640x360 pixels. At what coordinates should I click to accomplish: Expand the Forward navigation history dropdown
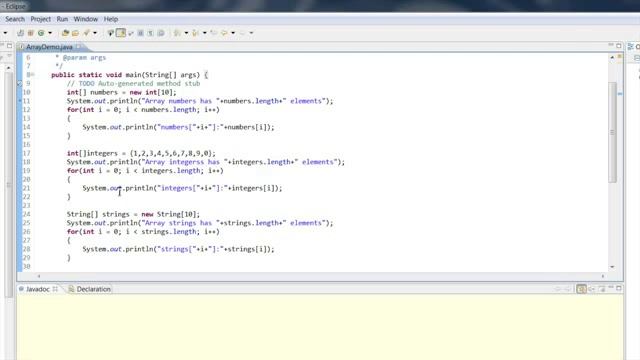point(251,33)
